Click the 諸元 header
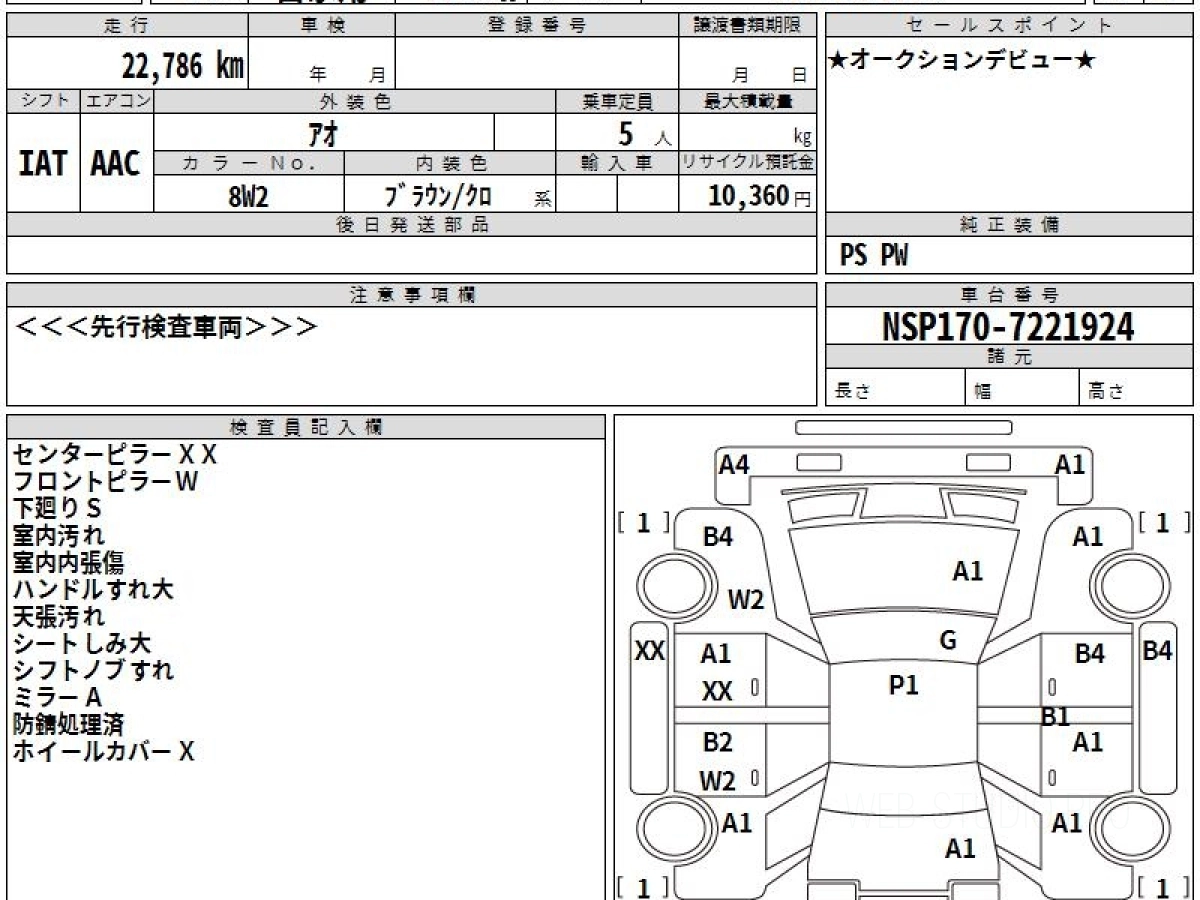The width and height of the screenshot is (1200, 900). (x=1009, y=357)
